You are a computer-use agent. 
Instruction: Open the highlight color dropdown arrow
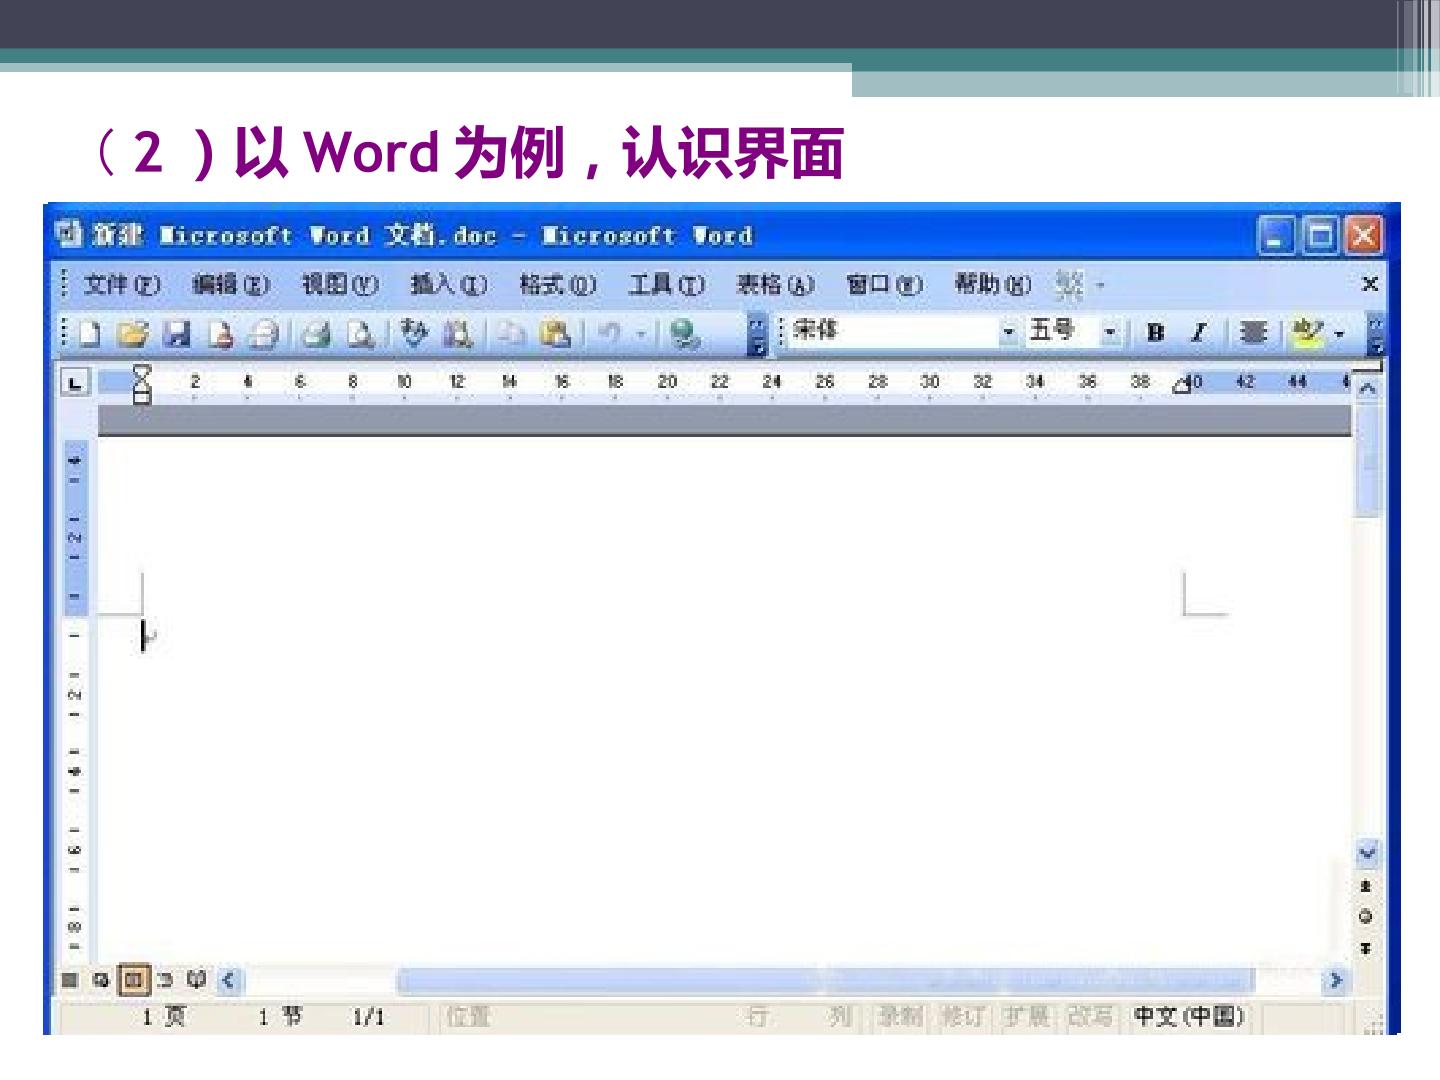click(x=1338, y=333)
